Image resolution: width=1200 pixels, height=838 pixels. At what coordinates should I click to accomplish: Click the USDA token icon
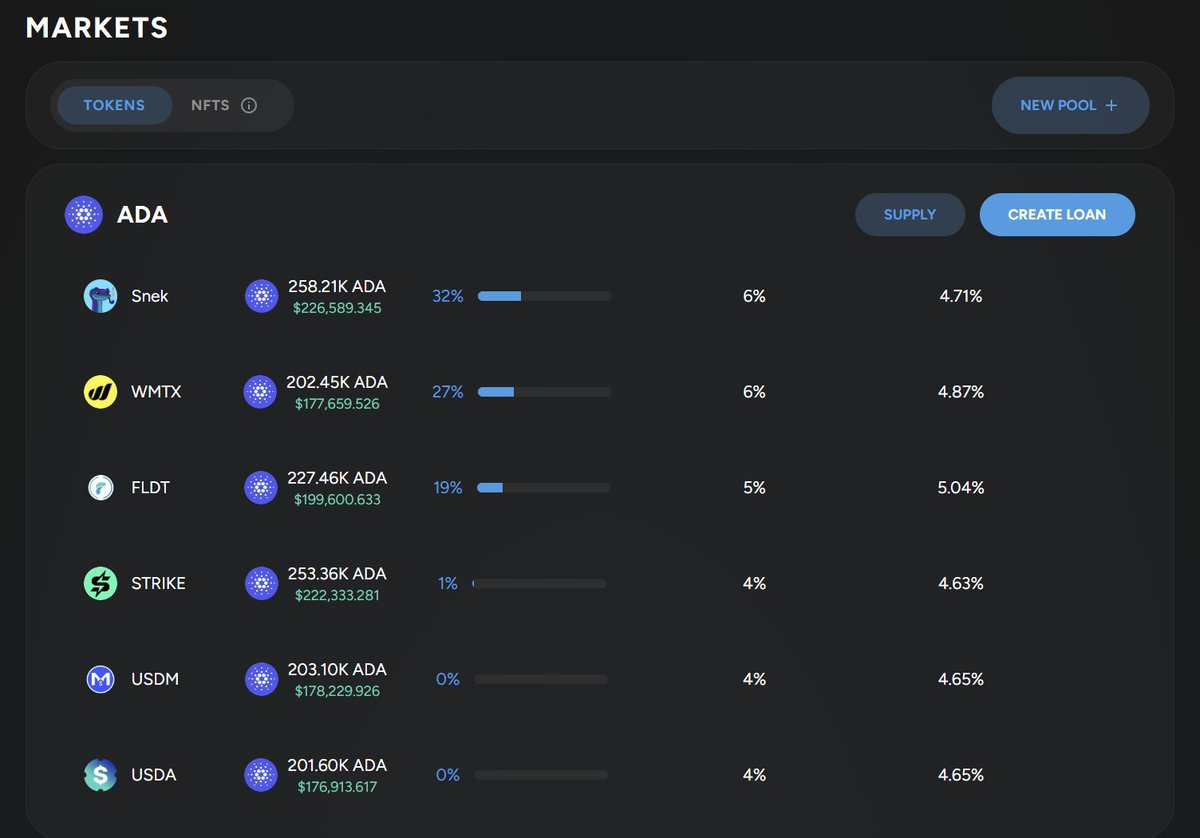click(100, 775)
